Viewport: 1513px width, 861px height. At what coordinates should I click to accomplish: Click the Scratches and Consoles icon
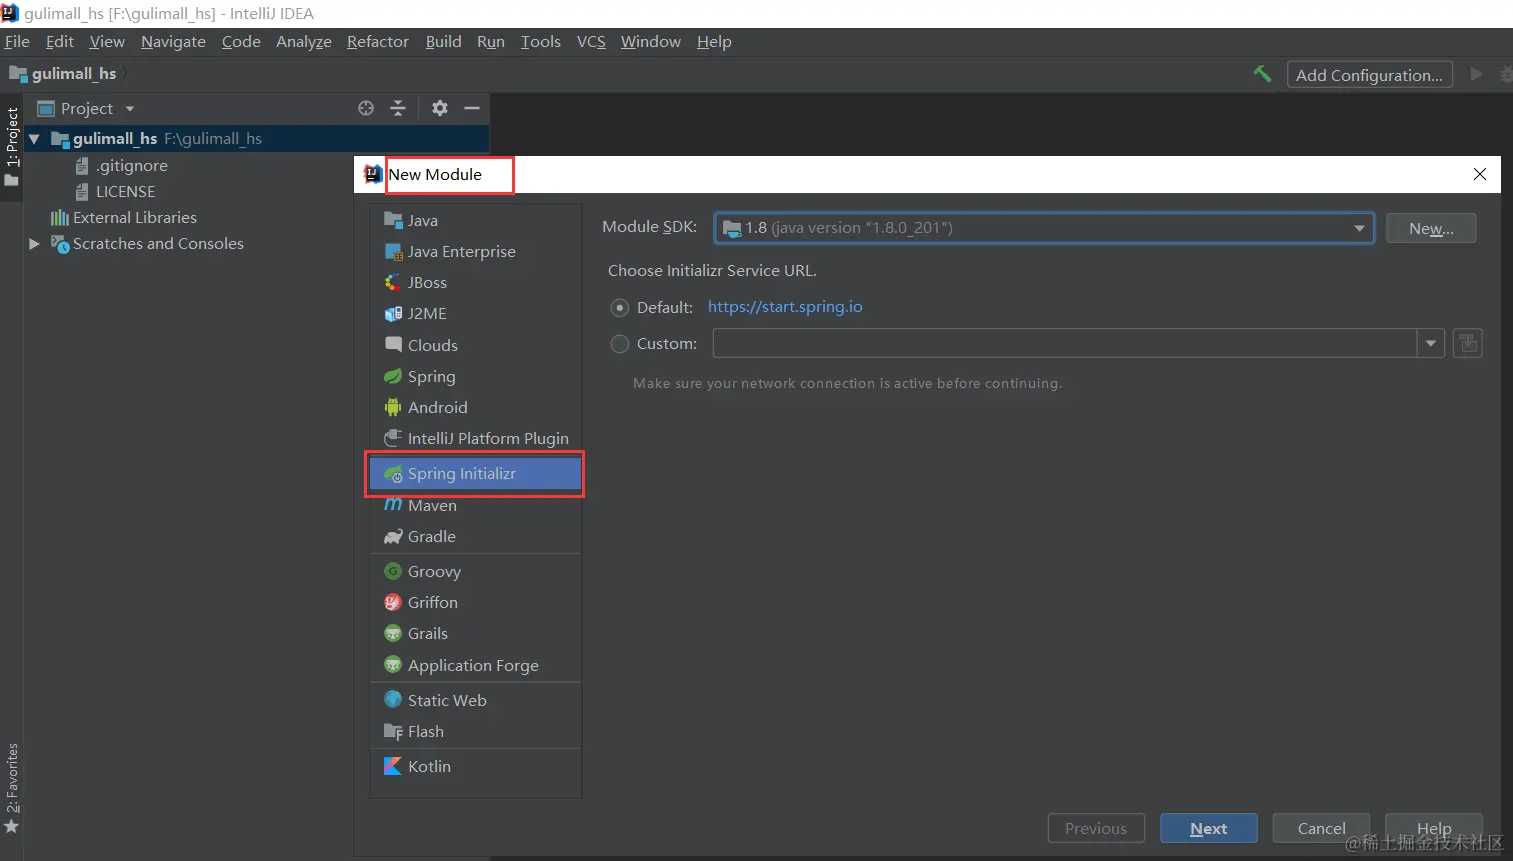(x=60, y=244)
